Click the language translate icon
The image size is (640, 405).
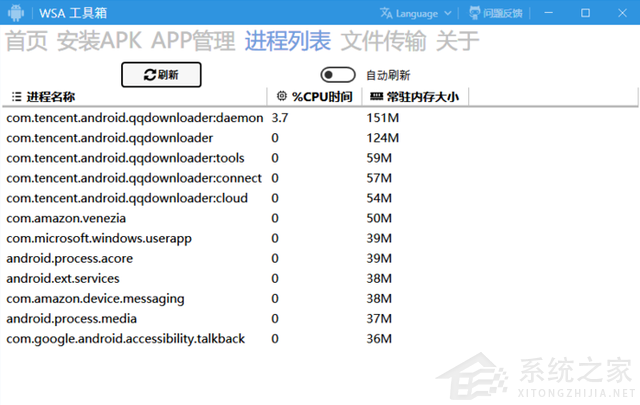coord(386,13)
